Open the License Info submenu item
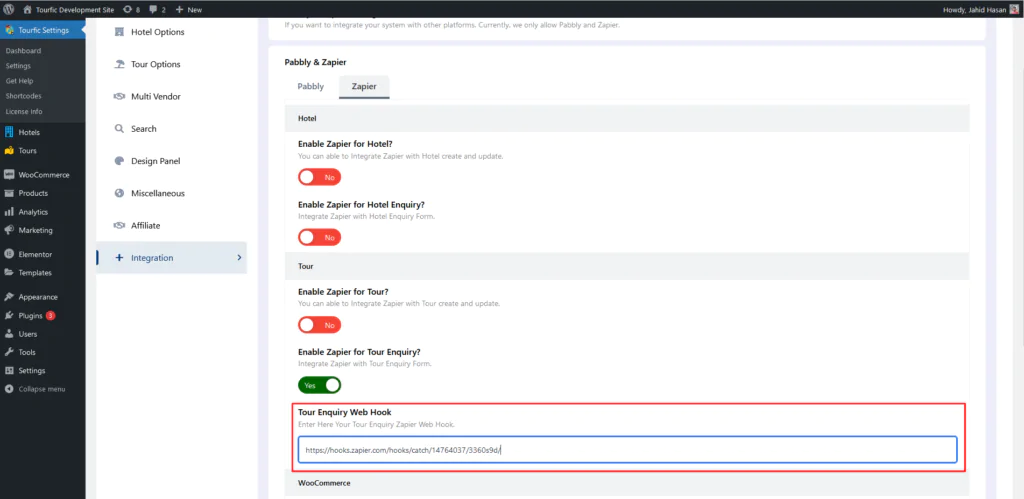 click(x=24, y=111)
